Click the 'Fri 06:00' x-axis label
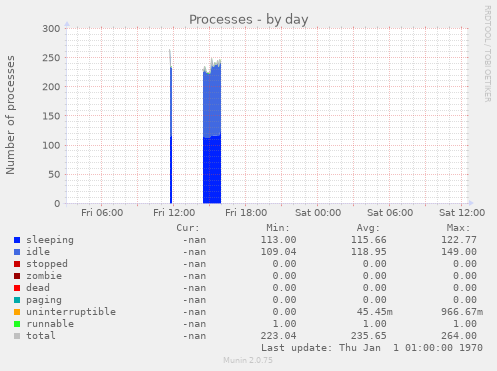 pyautogui.click(x=102, y=213)
